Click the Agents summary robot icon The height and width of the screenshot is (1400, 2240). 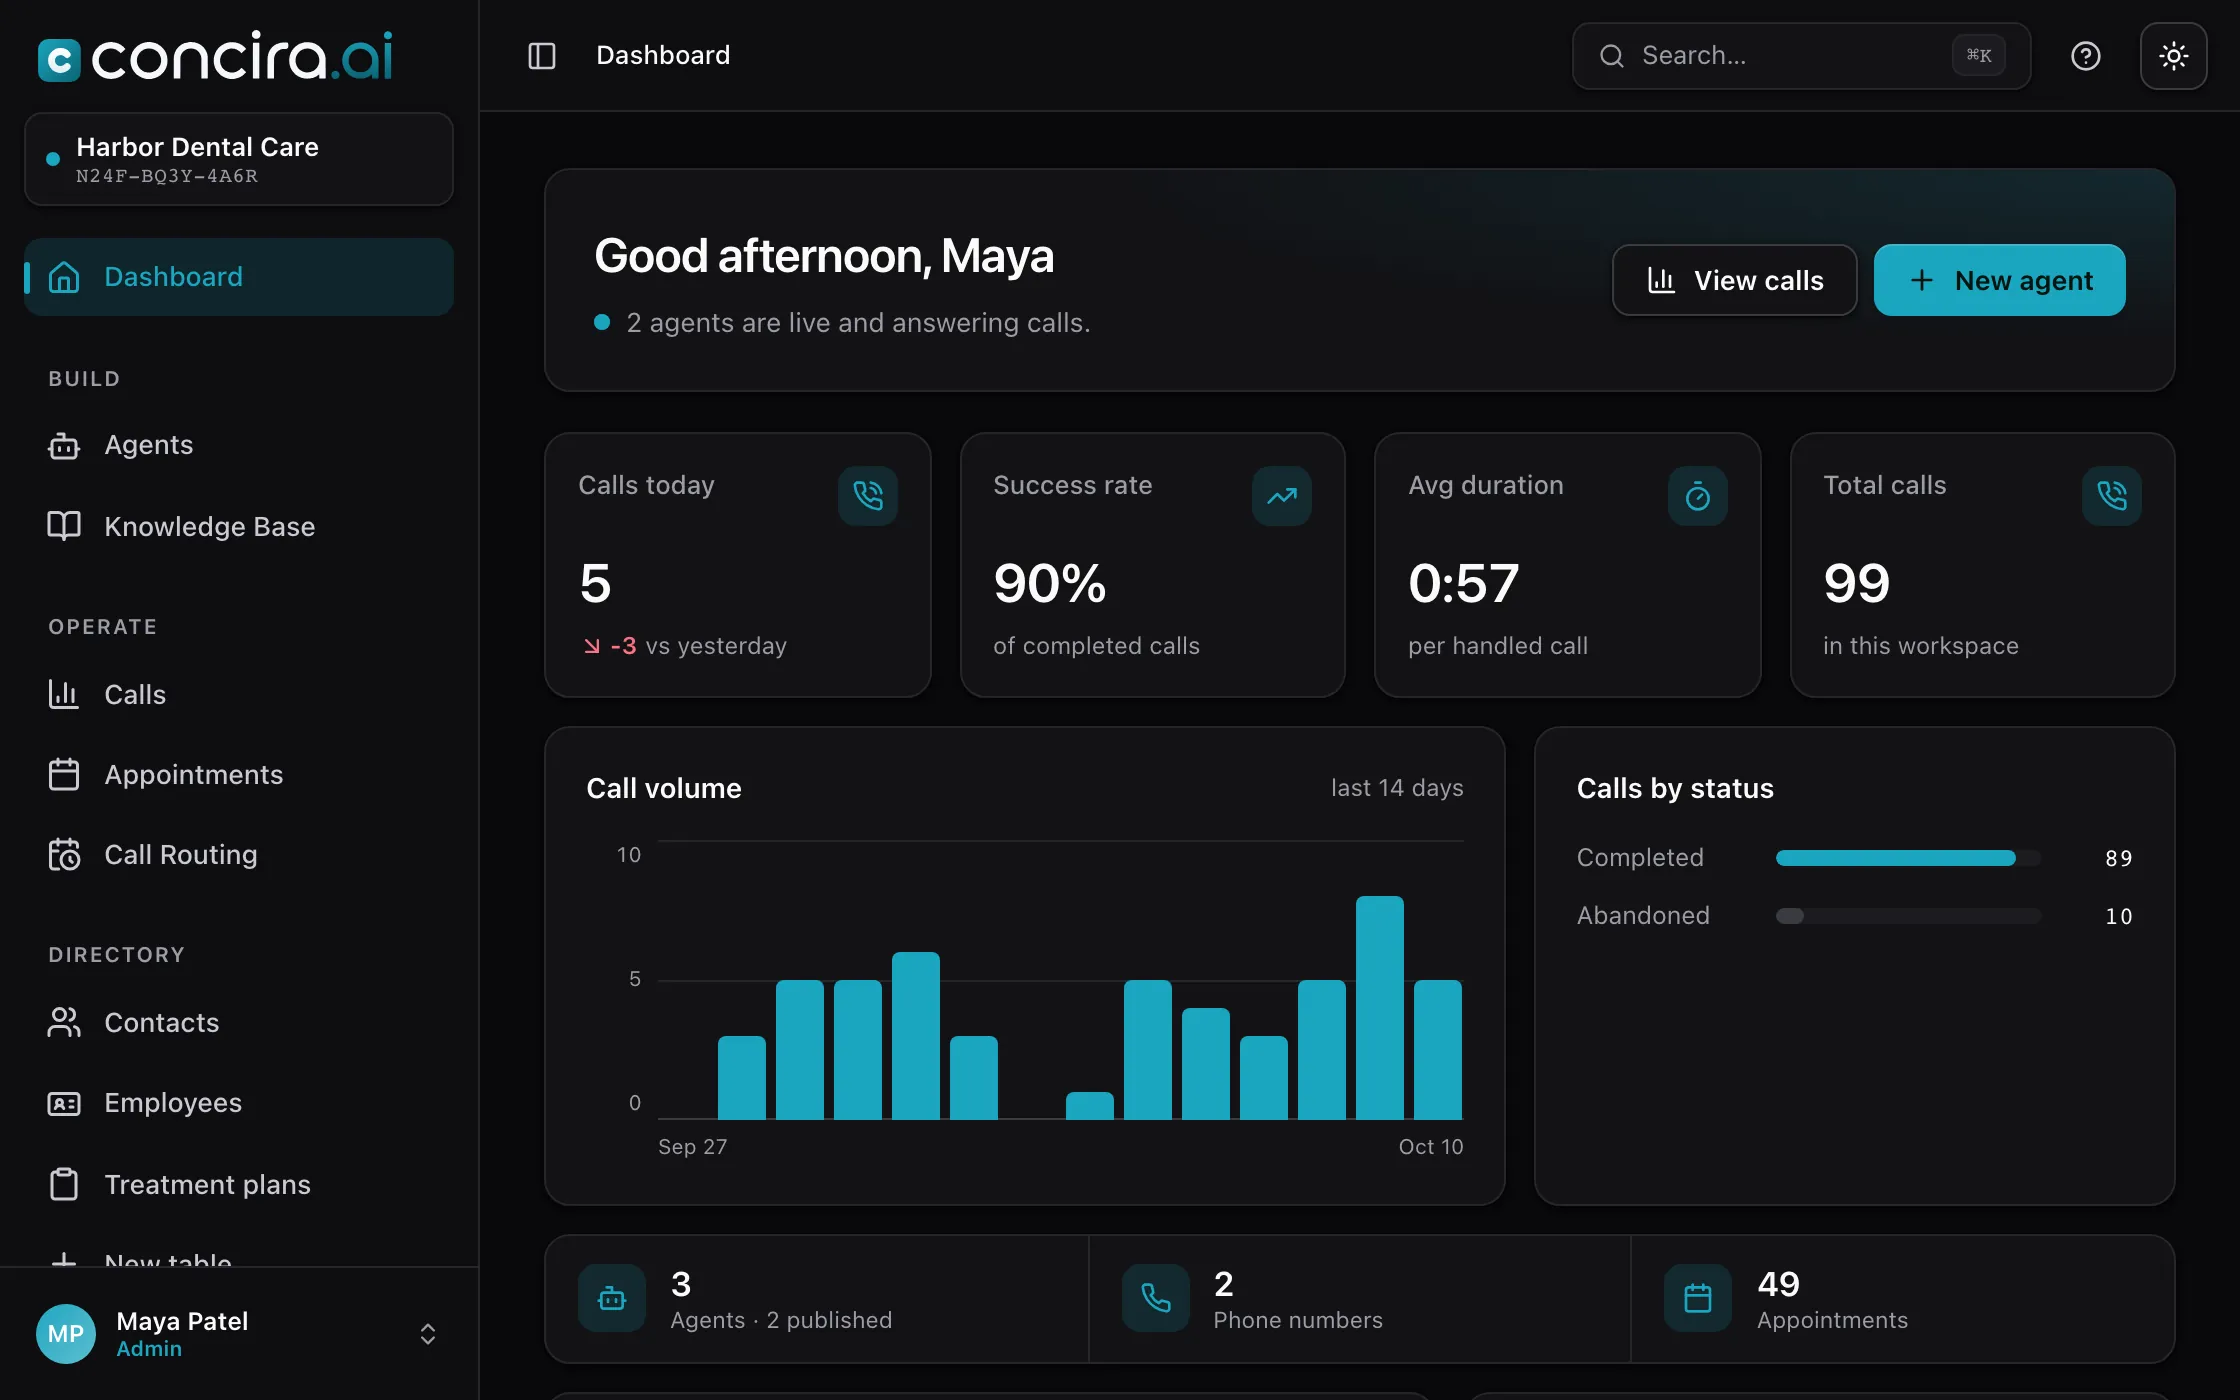tap(612, 1298)
